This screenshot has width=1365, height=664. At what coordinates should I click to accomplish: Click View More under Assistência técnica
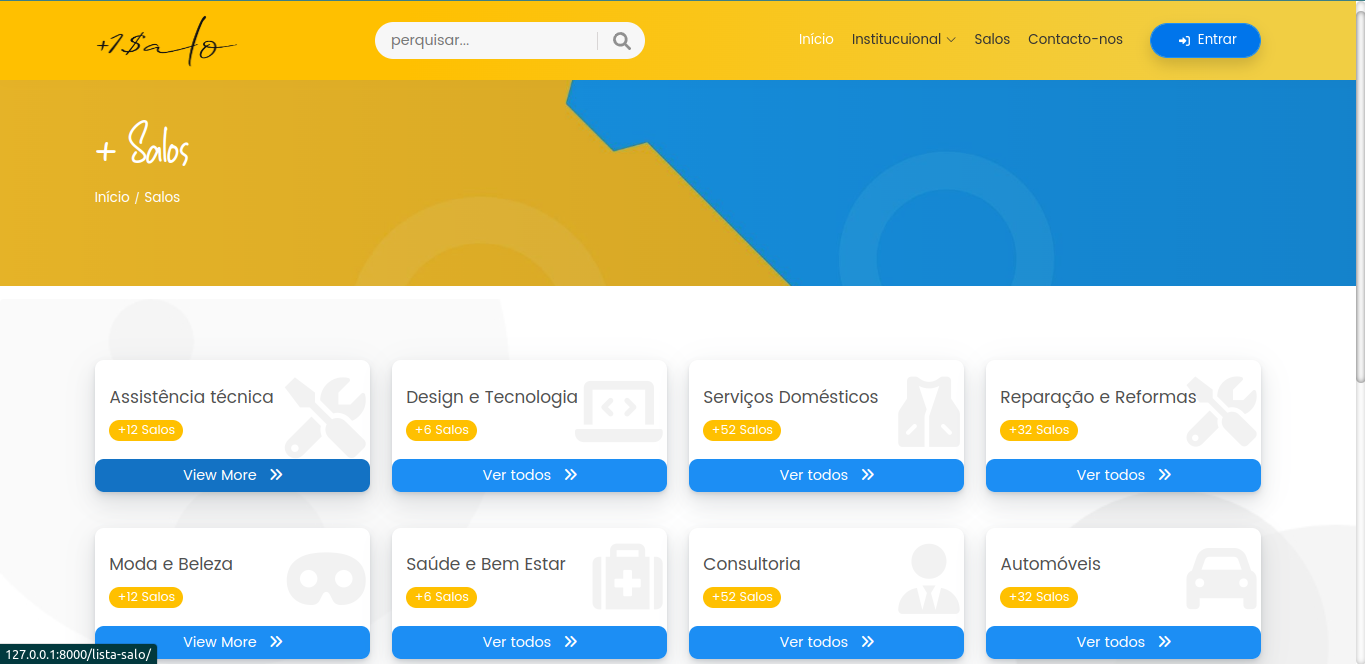(232, 475)
